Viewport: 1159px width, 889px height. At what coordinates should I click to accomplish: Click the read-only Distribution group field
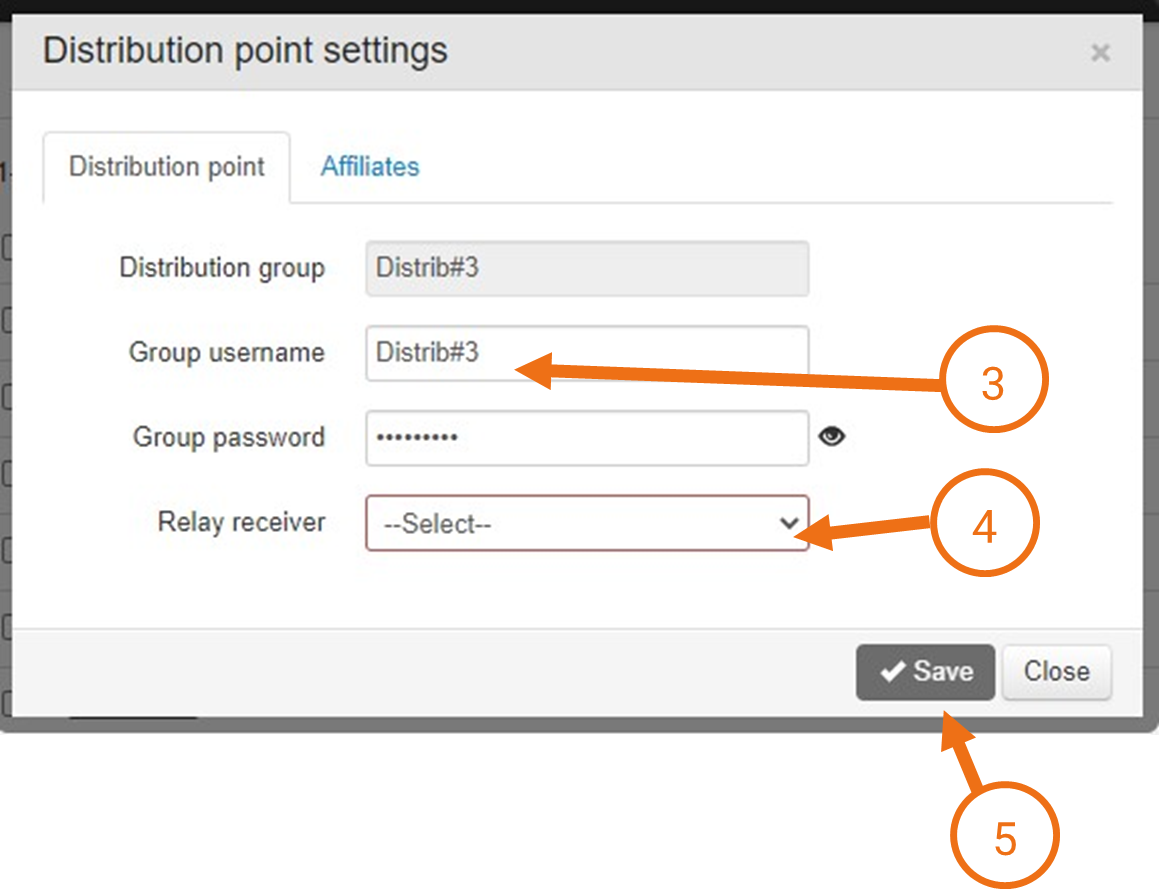tap(587, 268)
